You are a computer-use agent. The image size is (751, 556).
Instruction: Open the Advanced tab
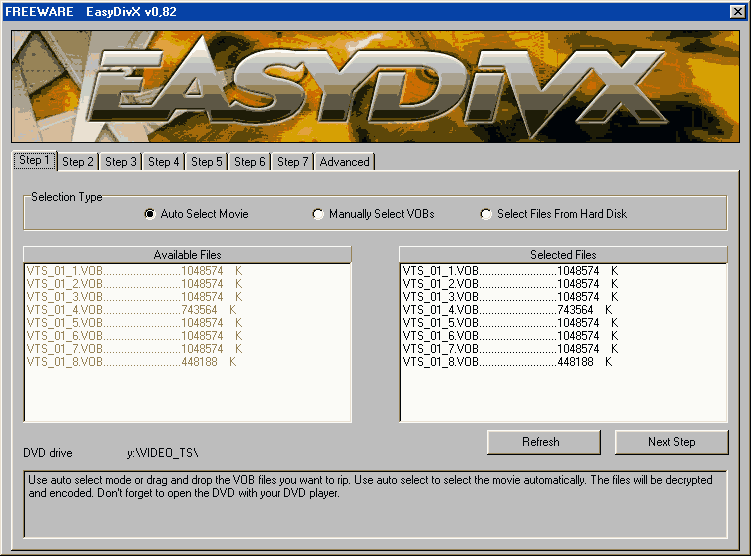(344, 162)
